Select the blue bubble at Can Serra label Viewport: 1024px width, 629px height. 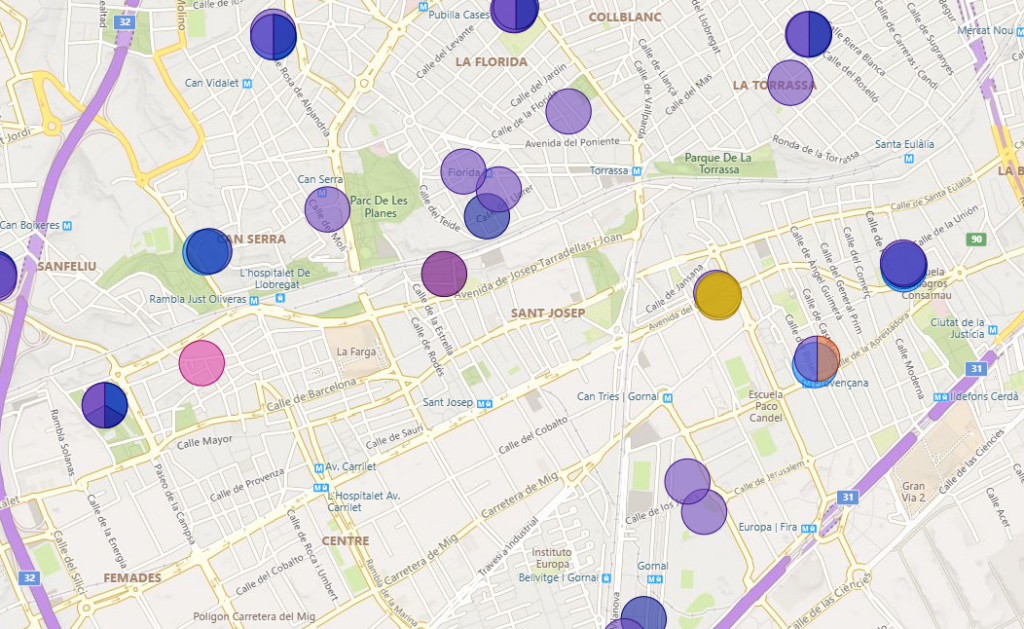(208, 251)
